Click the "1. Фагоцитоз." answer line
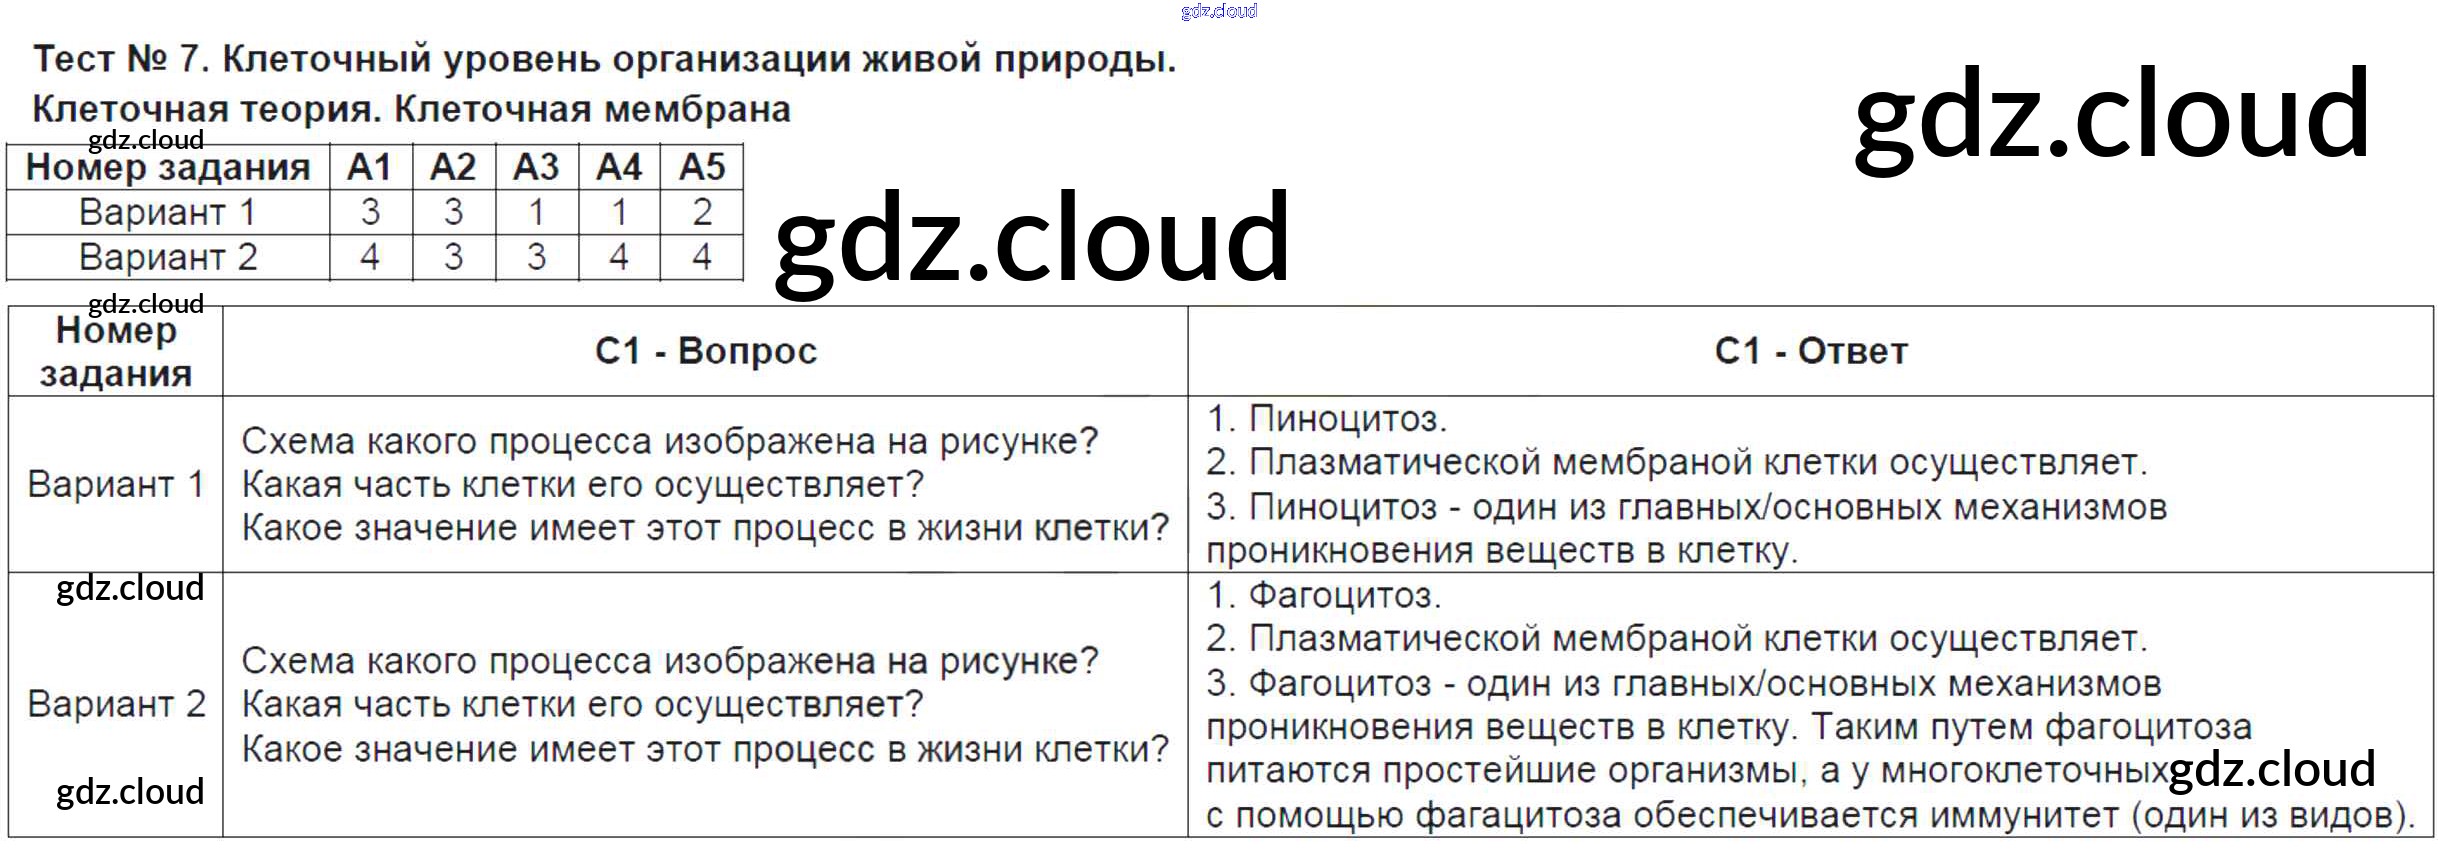The image size is (2438, 853). point(1323,595)
